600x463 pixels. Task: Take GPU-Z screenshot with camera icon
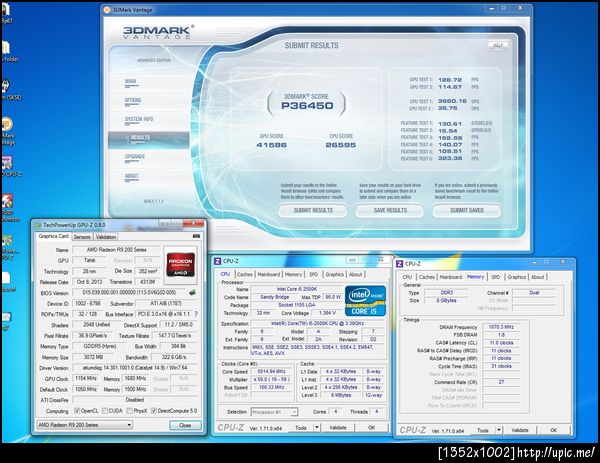[x=196, y=236]
